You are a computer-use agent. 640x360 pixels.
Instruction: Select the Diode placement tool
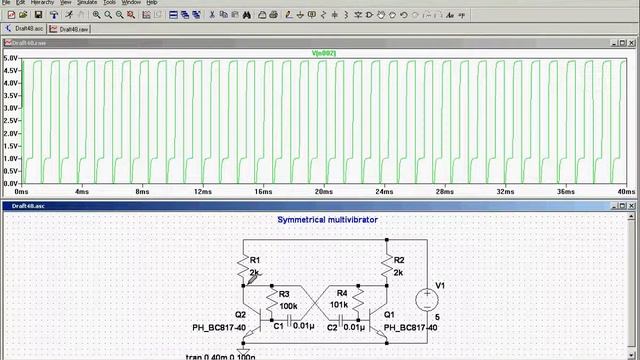[358, 15]
